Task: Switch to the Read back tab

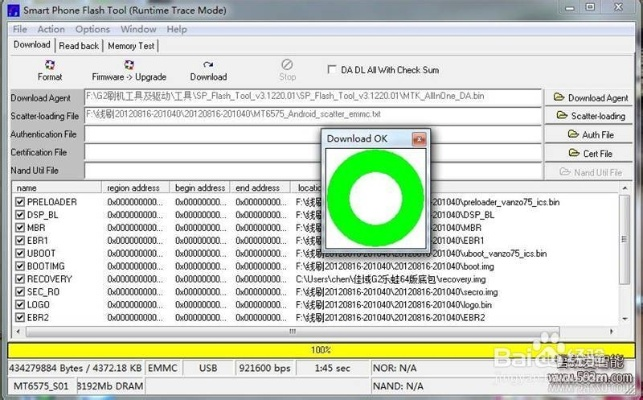Action: 79,46
